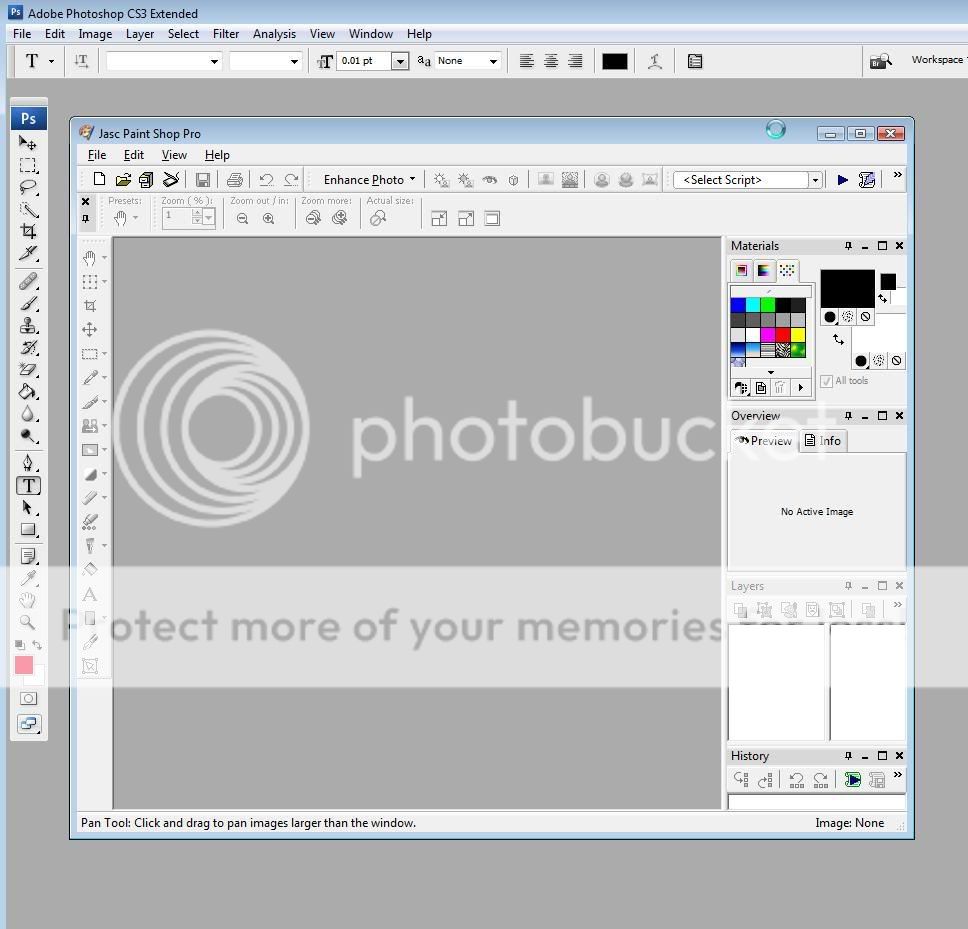
Task: Open the font size 0.01 pt dropdown
Action: tap(400, 61)
